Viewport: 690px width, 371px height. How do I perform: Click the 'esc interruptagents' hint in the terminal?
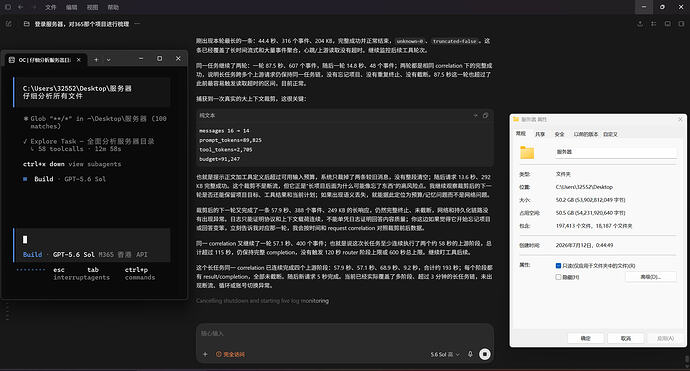(x=81, y=274)
